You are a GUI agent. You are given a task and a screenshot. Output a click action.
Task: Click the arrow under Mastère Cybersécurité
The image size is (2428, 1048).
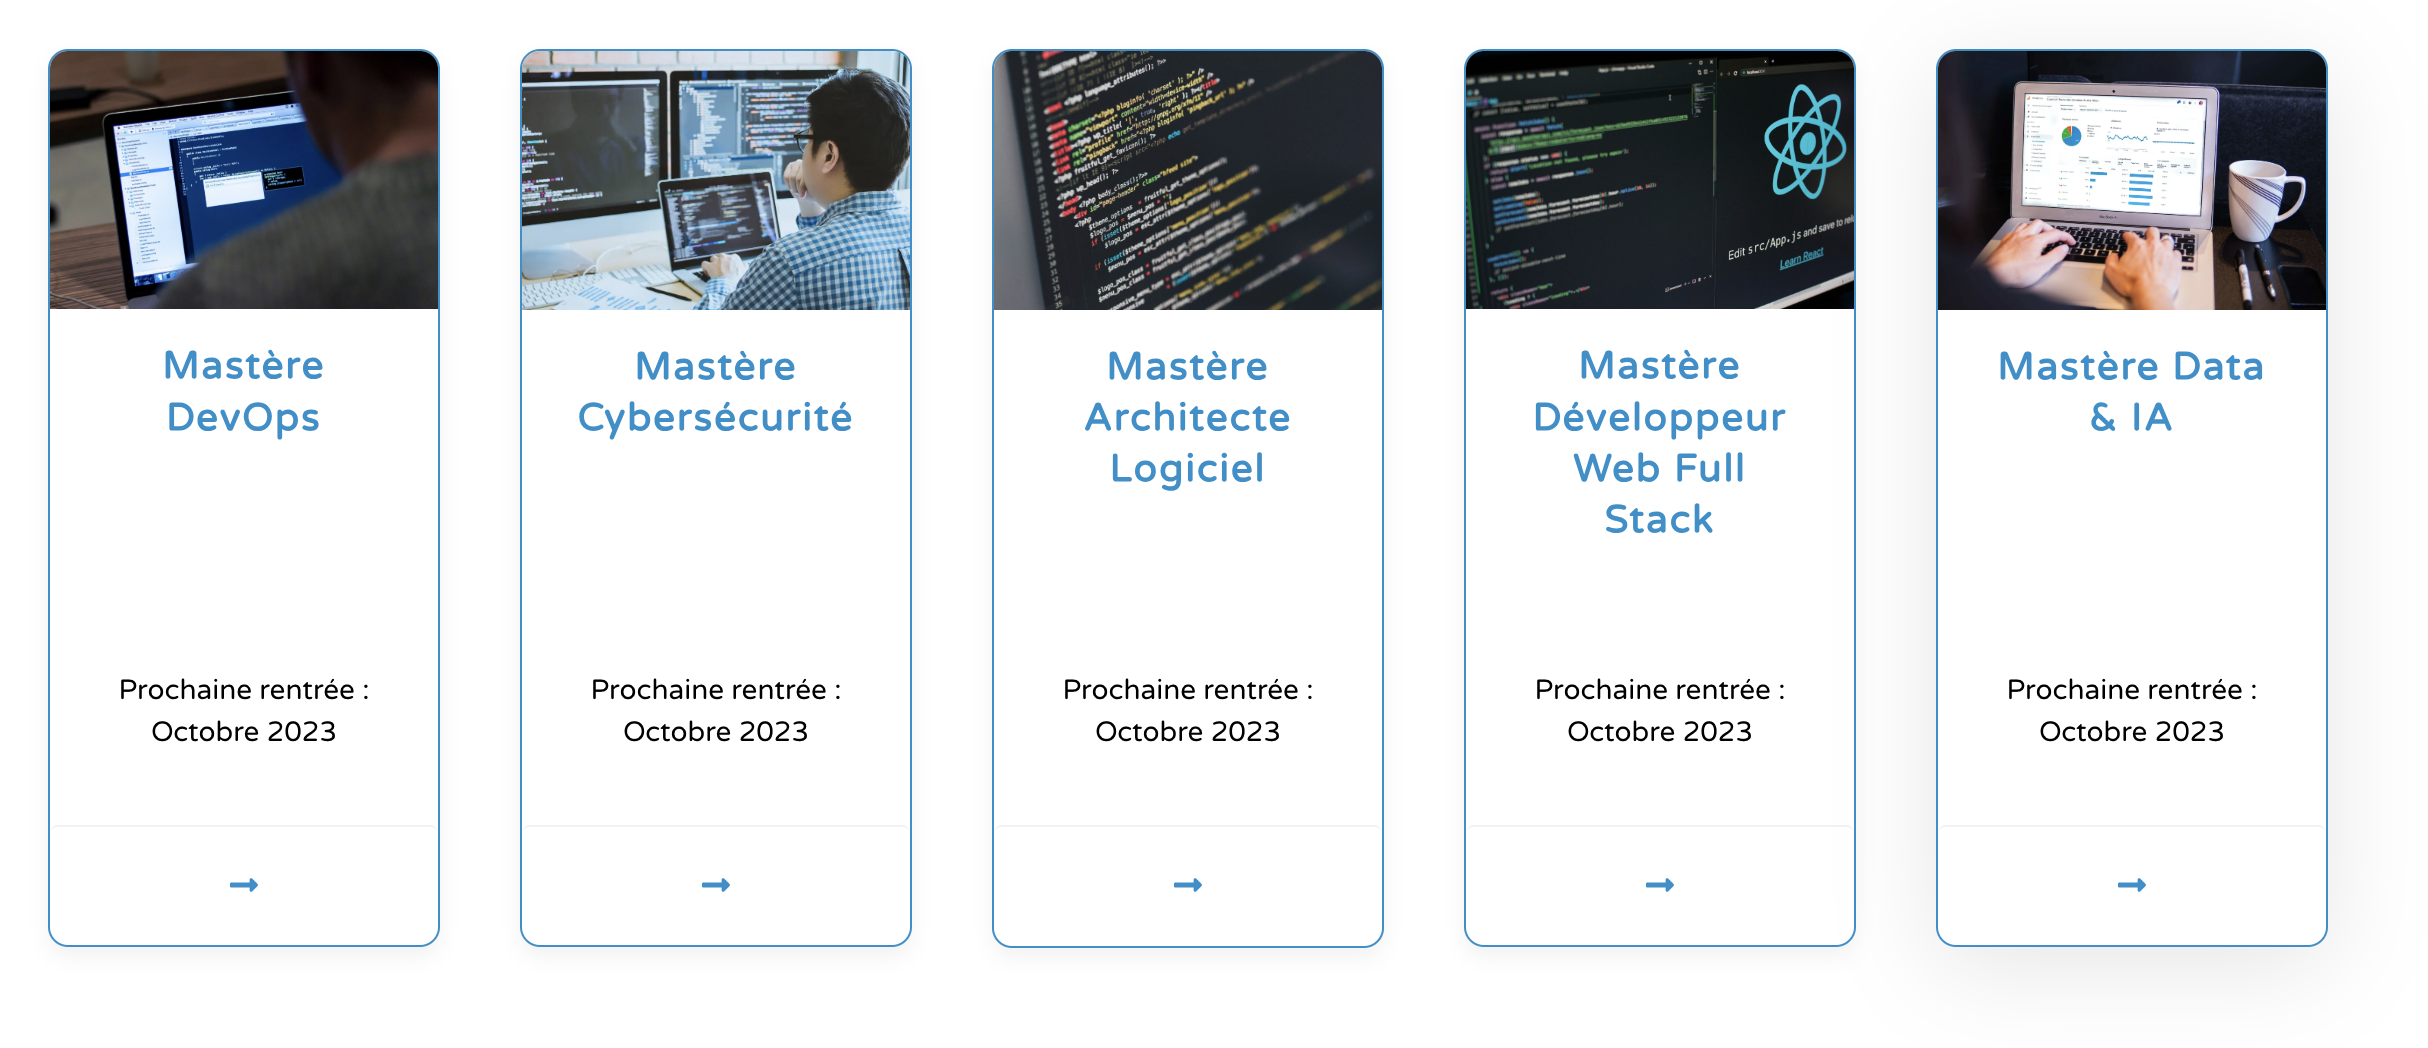point(716,885)
